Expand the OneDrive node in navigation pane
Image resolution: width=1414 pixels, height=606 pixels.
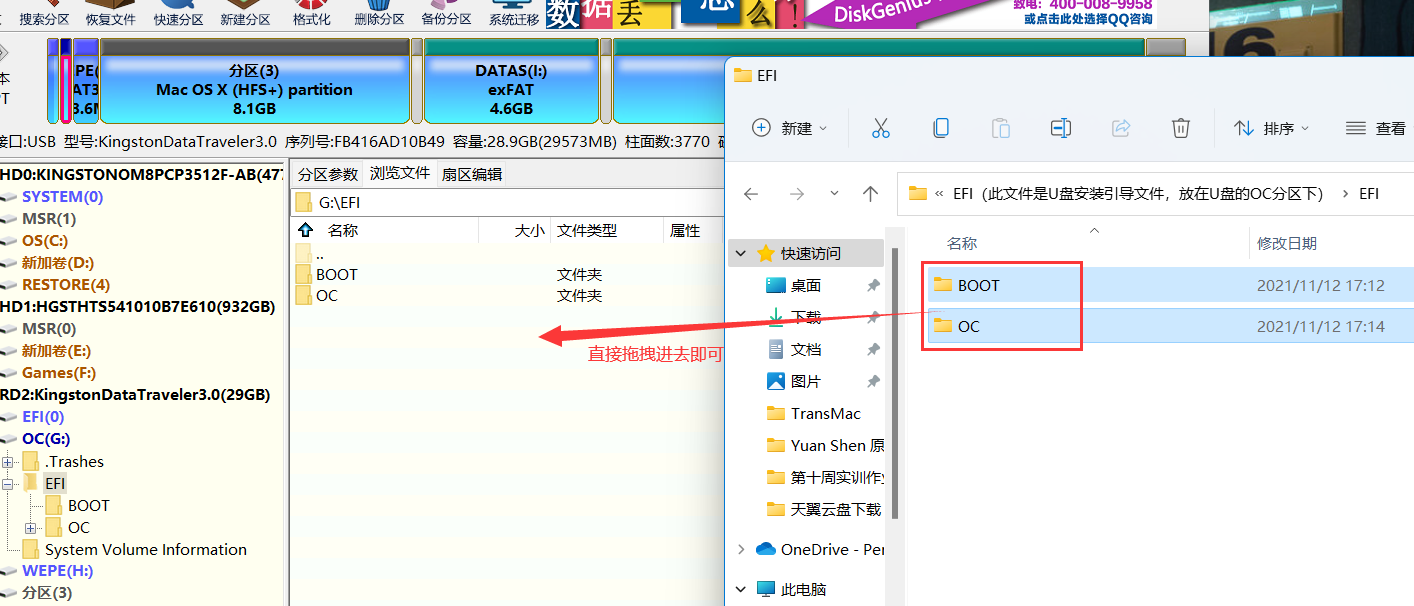pyautogui.click(x=741, y=549)
